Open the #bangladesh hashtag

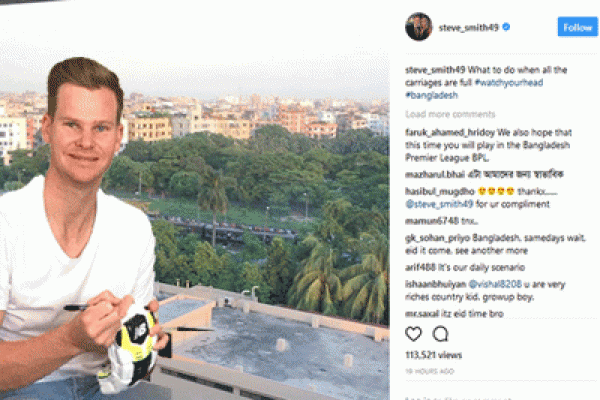(x=431, y=95)
